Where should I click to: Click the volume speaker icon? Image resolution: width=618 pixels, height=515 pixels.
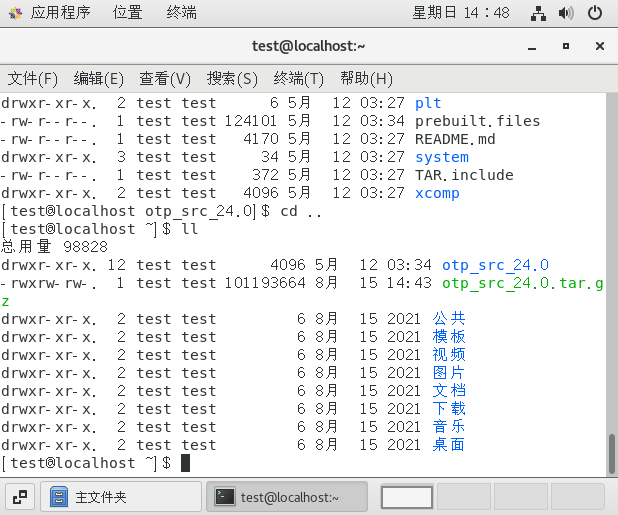(566, 13)
